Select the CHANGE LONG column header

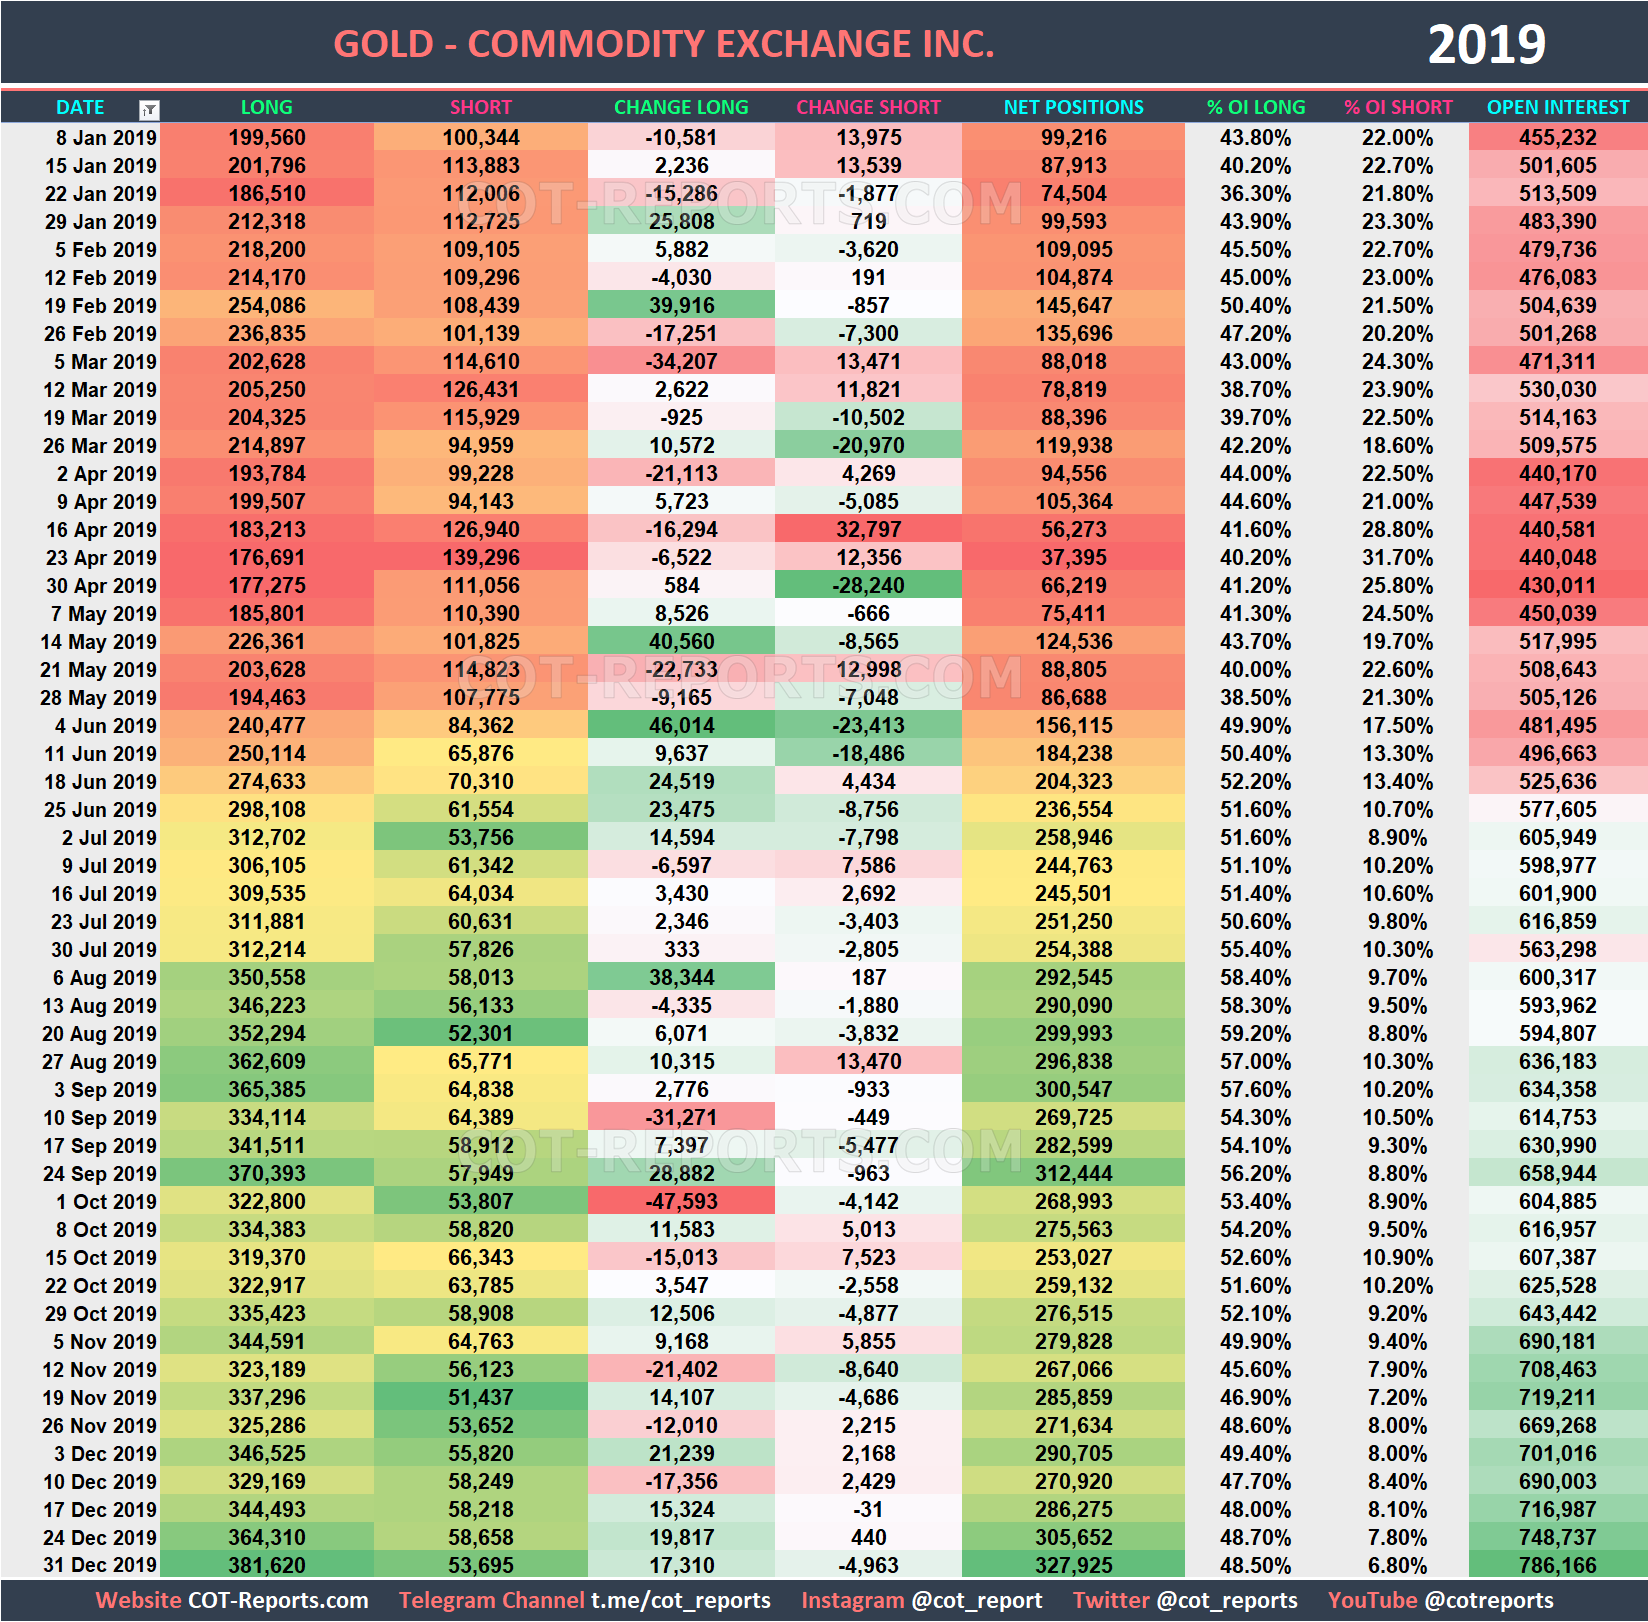681,108
